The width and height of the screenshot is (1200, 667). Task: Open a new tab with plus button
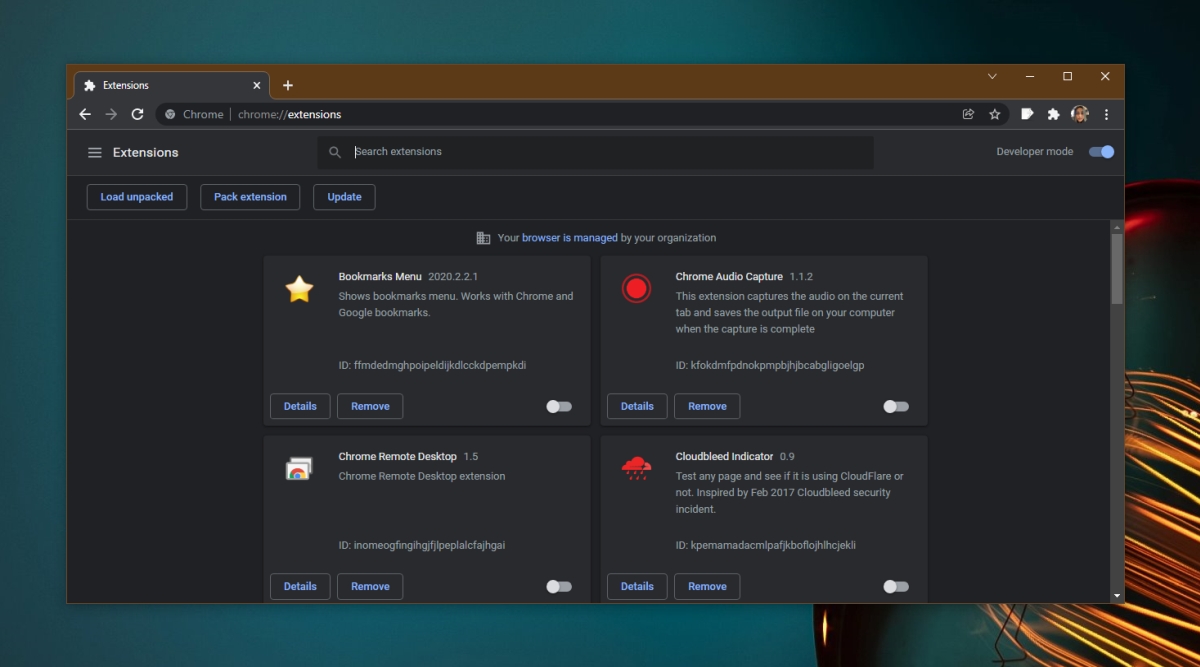288,85
